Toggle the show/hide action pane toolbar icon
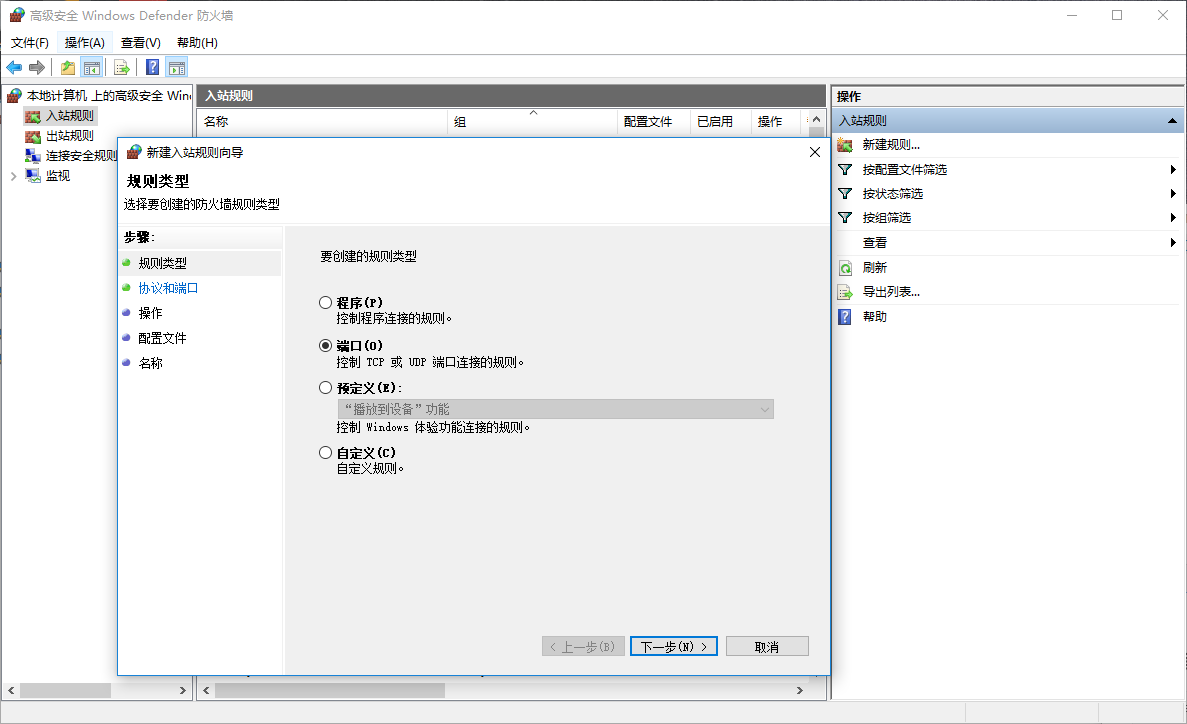This screenshot has height=724, width=1187. pos(177,67)
